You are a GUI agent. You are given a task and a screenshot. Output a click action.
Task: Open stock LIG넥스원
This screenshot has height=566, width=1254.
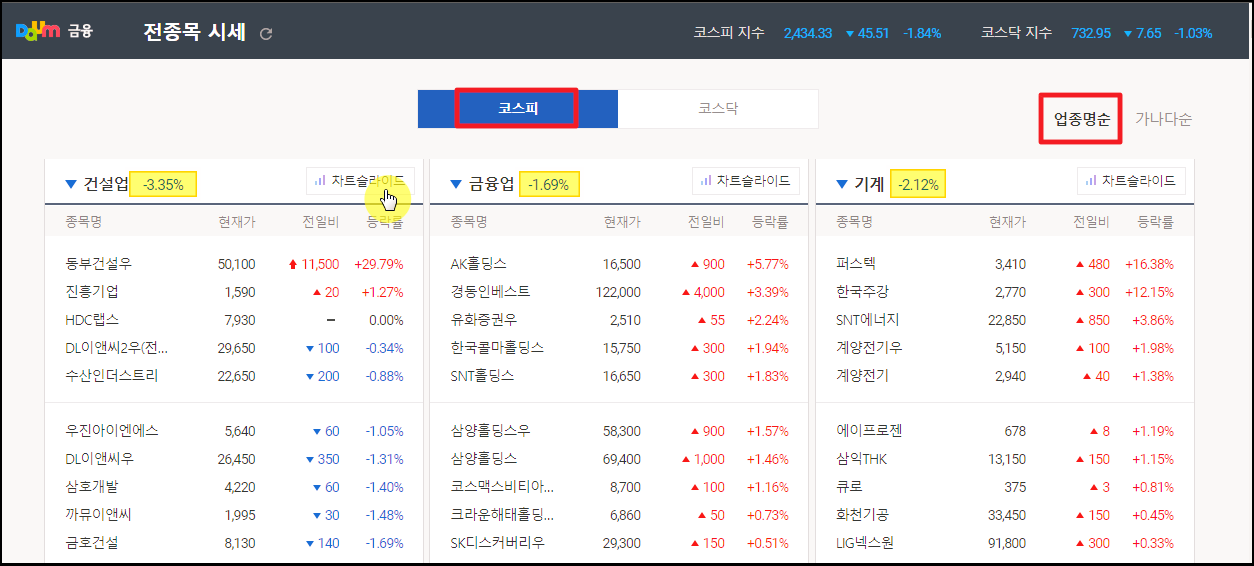click(866, 543)
